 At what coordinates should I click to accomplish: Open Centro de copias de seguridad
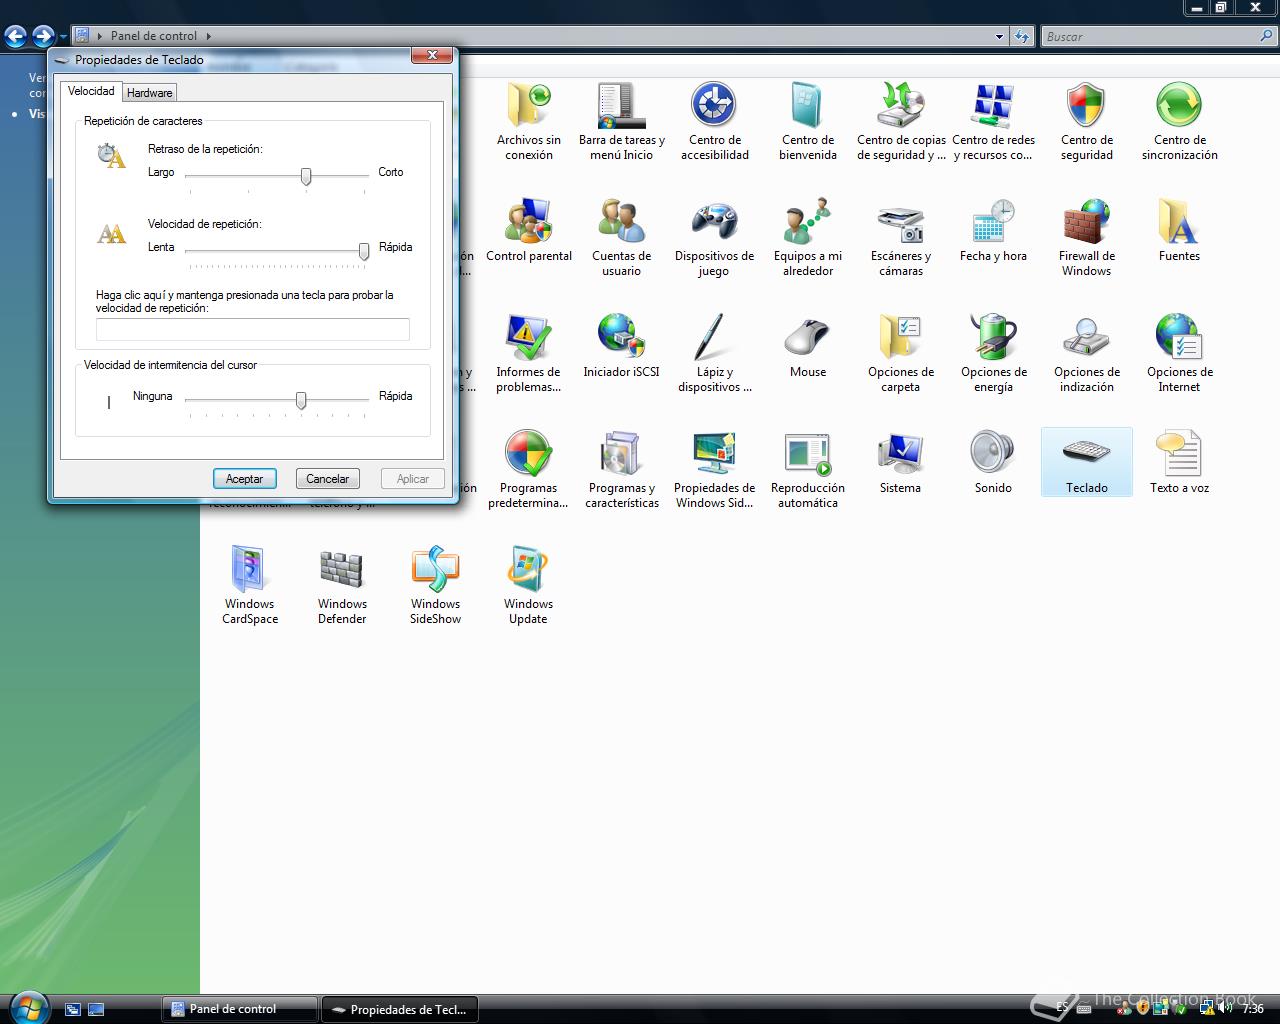pyautogui.click(x=900, y=122)
